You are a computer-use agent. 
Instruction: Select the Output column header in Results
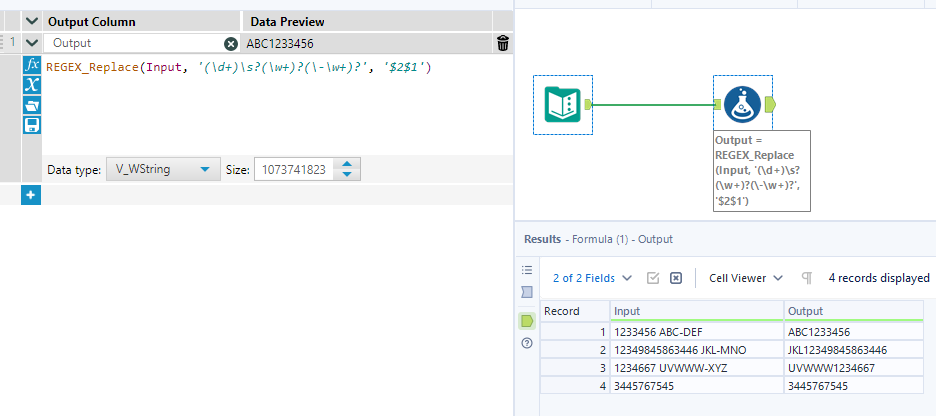[x=854, y=311]
